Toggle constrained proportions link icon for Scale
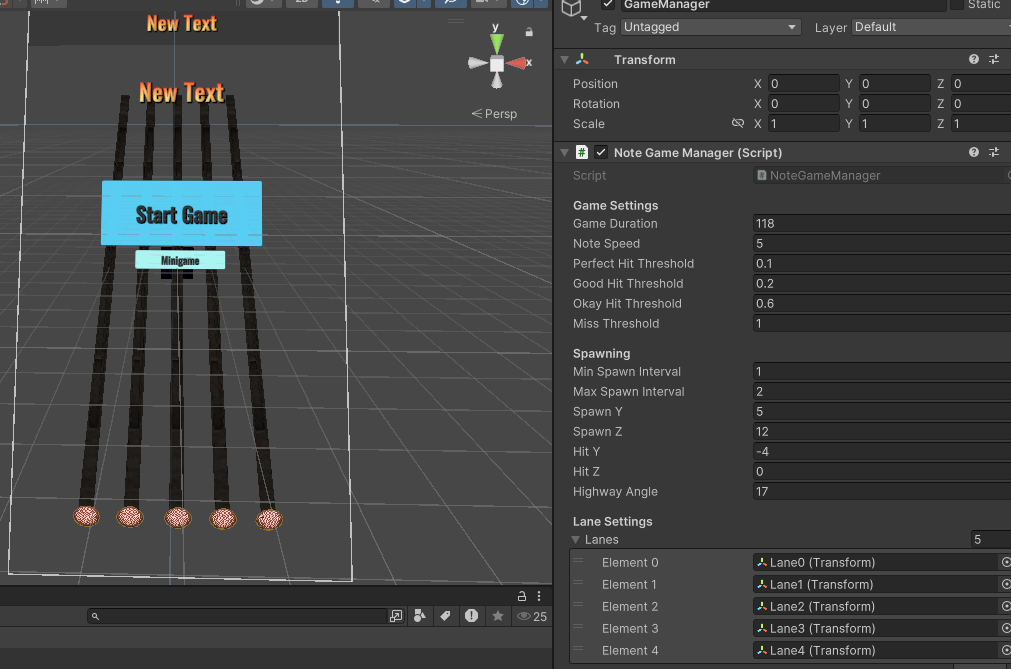Image resolution: width=1011 pixels, height=669 pixels. point(738,123)
